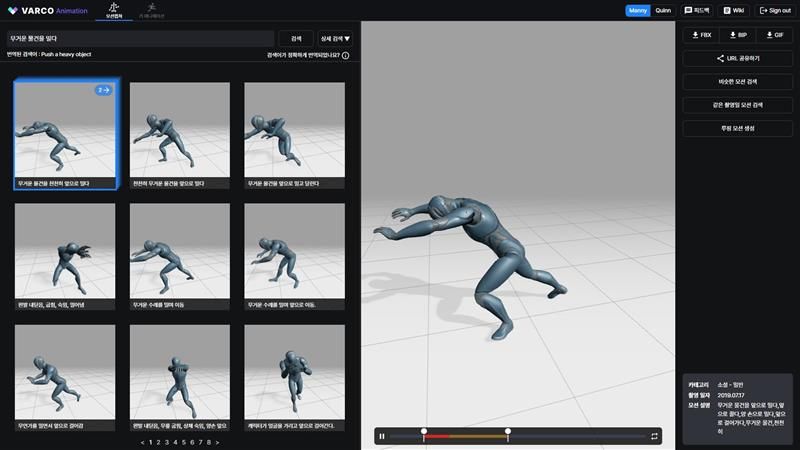Open the feedback chat button
Image resolution: width=800 pixels, height=450 pixels.
coord(697,10)
